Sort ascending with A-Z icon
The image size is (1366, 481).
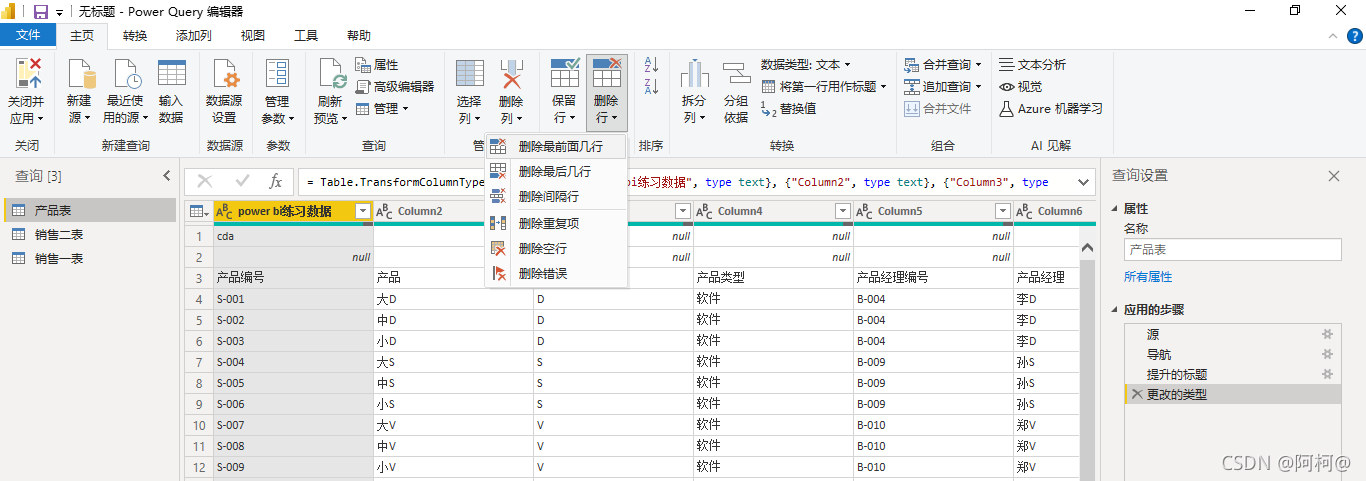[x=652, y=66]
